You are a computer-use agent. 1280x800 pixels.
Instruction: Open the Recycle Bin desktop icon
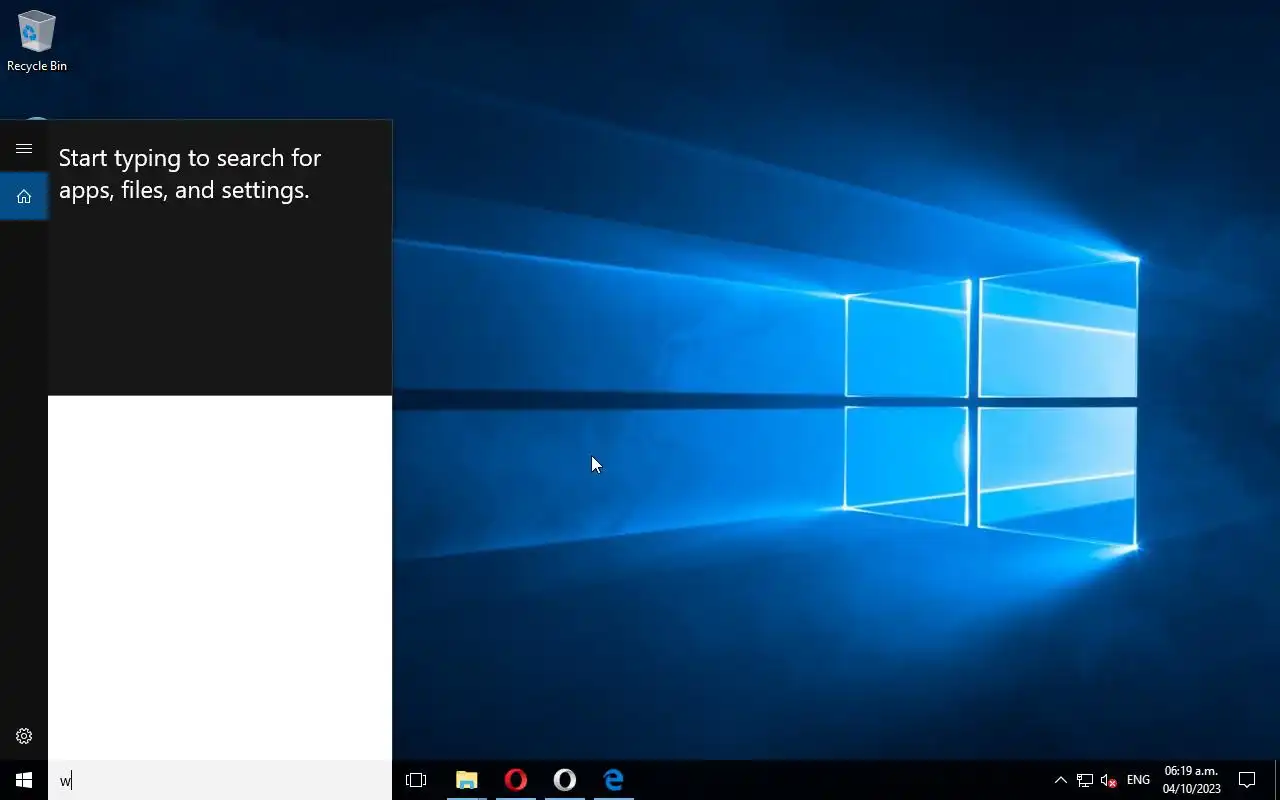click(x=37, y=41)
